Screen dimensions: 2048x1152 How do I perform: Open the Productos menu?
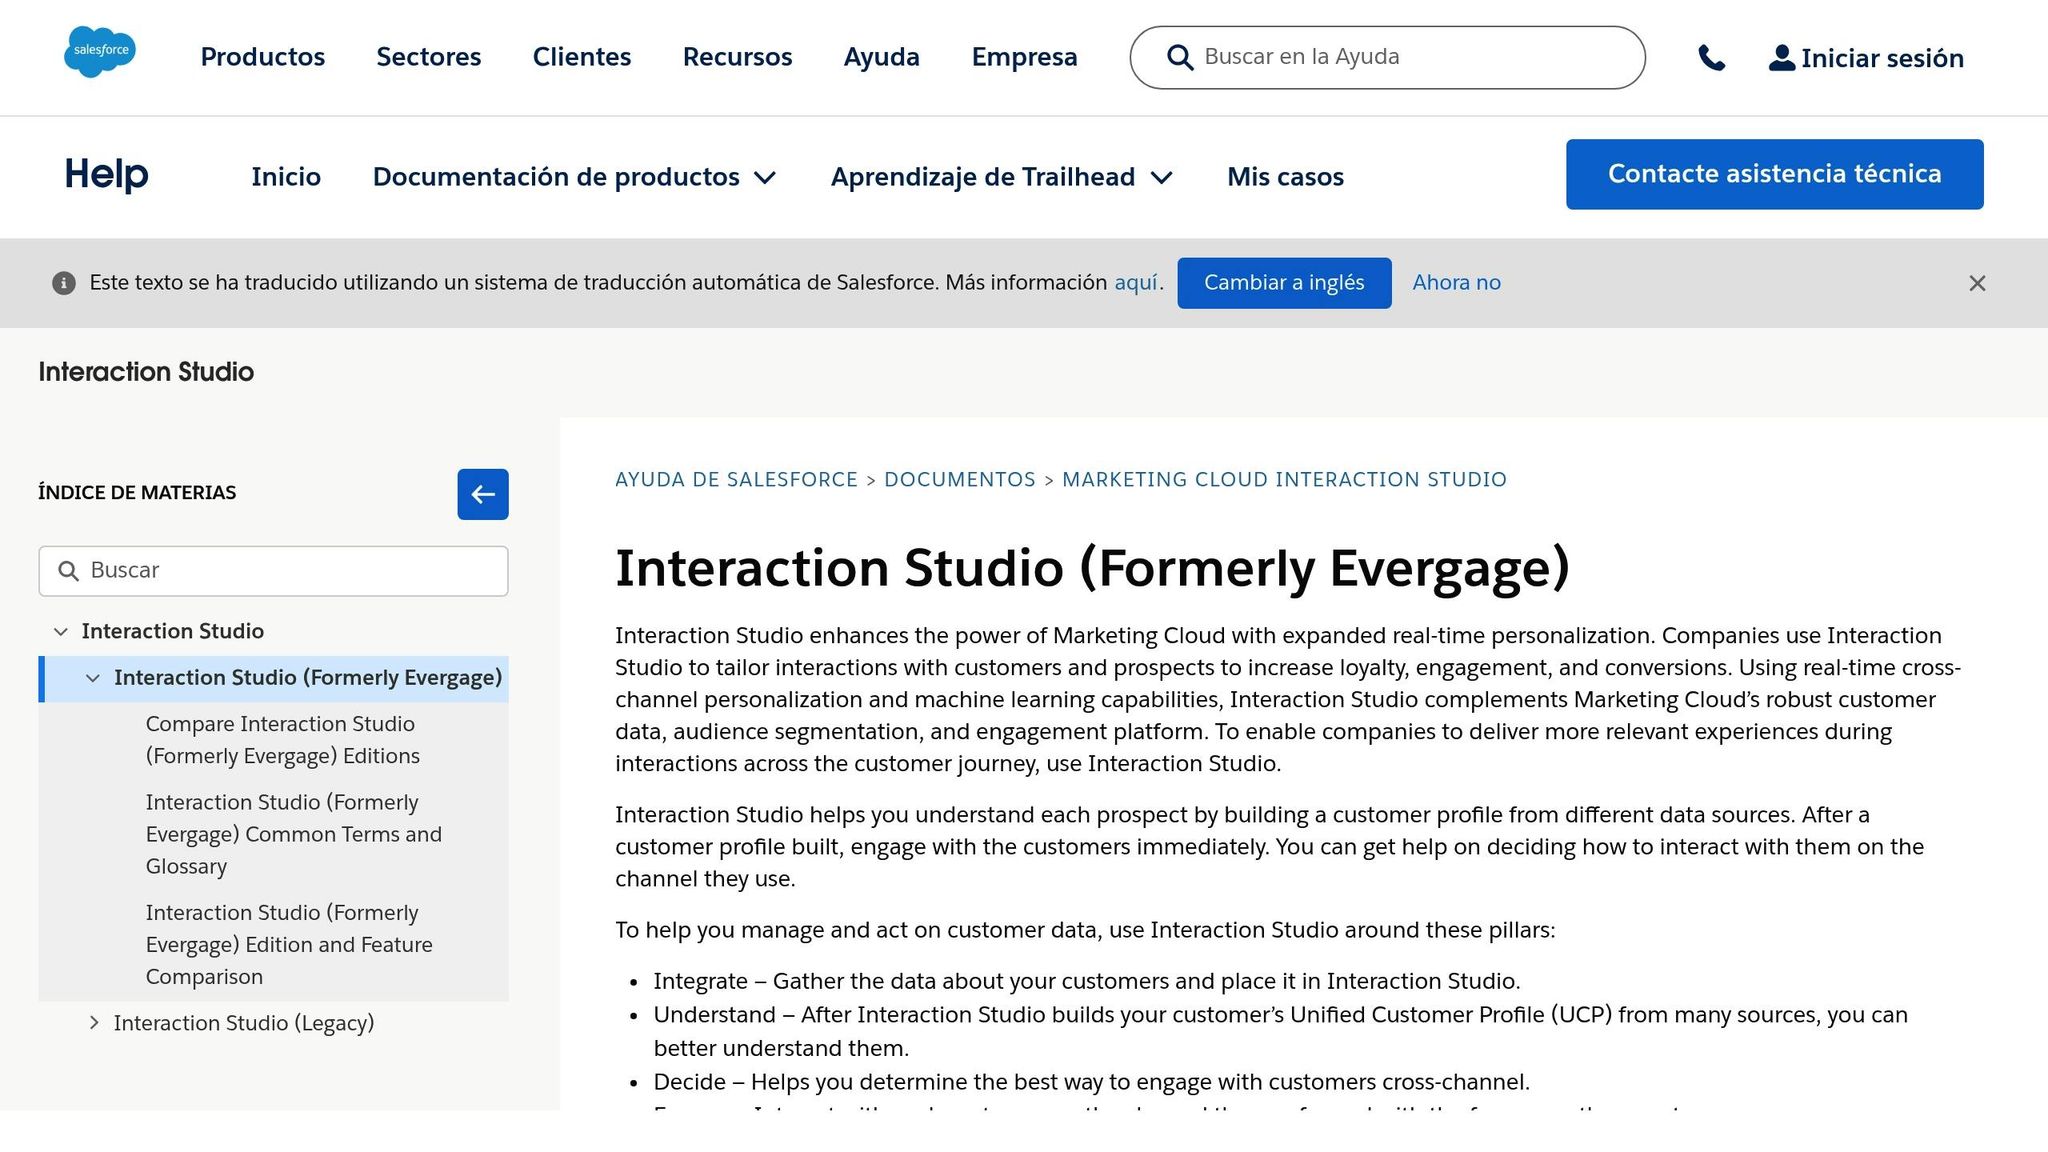(x=263, y=57)
